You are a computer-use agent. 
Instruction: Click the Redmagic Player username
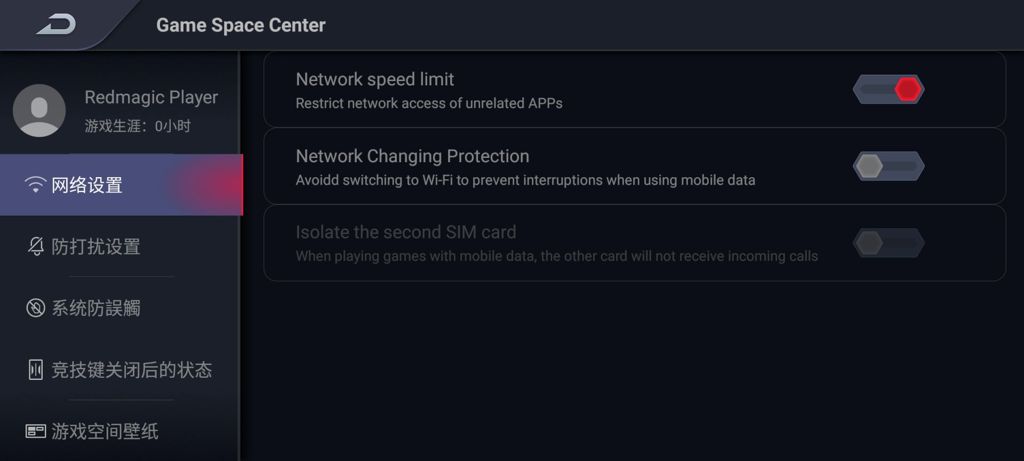(x=151, y=97)
